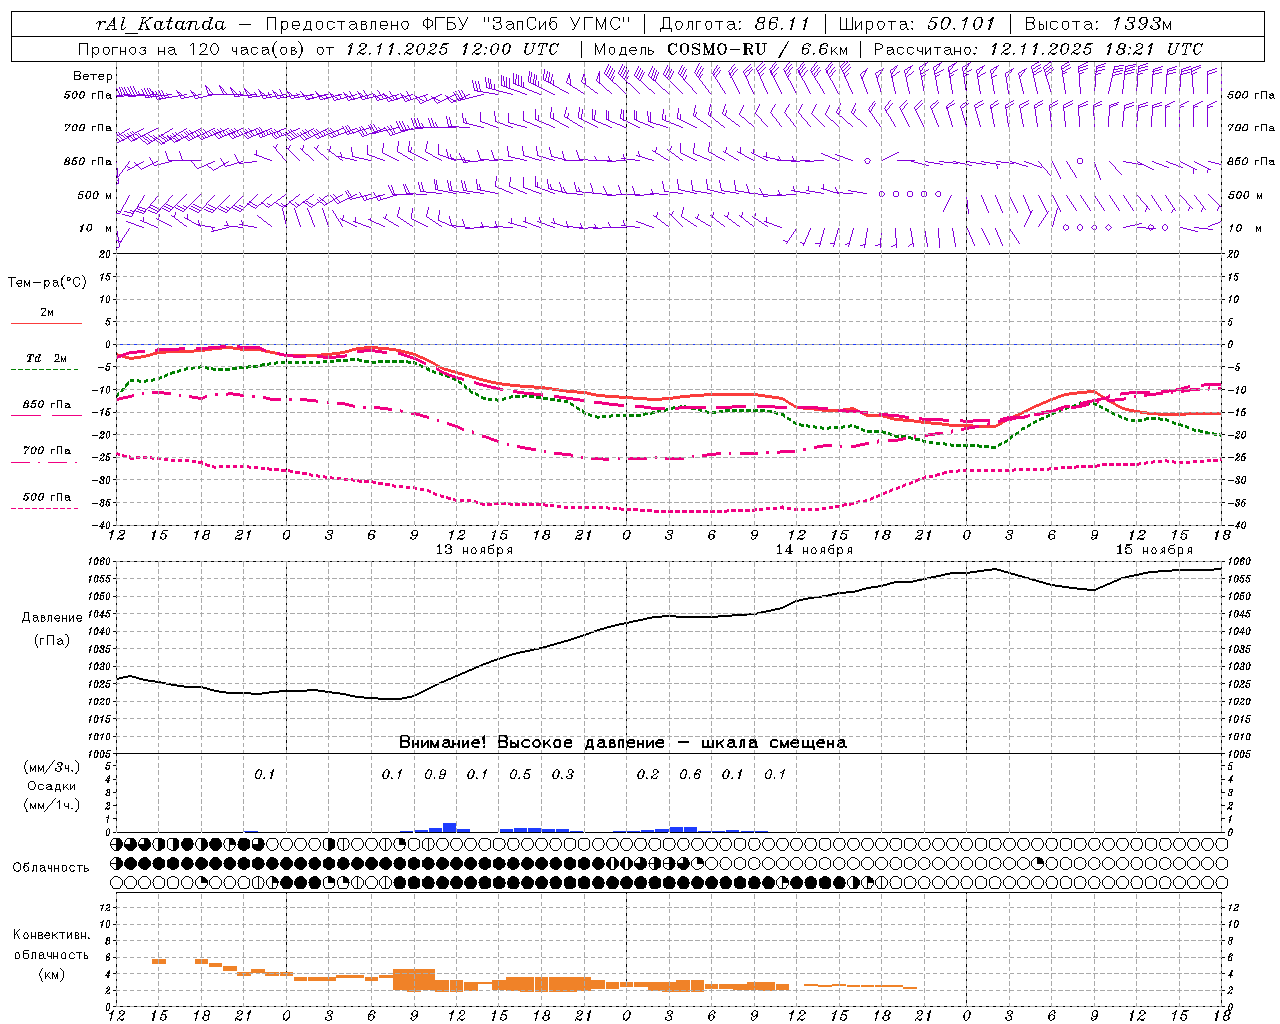The image size is (1280, 1024).
Task: Click the tallest blue precipitation bar
Action: (450, 828)
